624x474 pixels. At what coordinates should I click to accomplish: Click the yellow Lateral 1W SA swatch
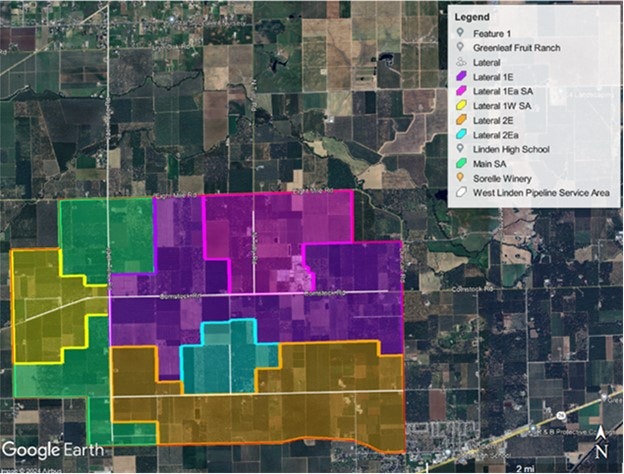pos(459,105)
